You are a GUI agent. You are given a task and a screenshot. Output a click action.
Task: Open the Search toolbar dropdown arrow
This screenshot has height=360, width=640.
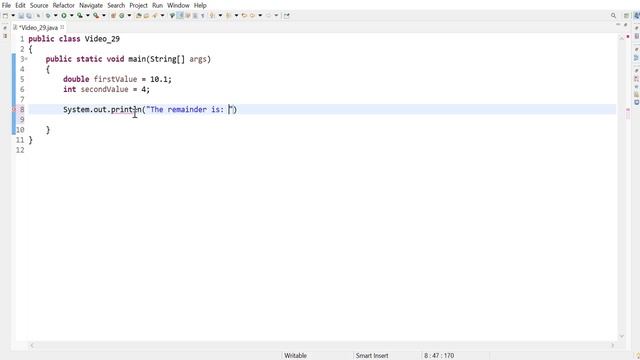pos(162,16)
